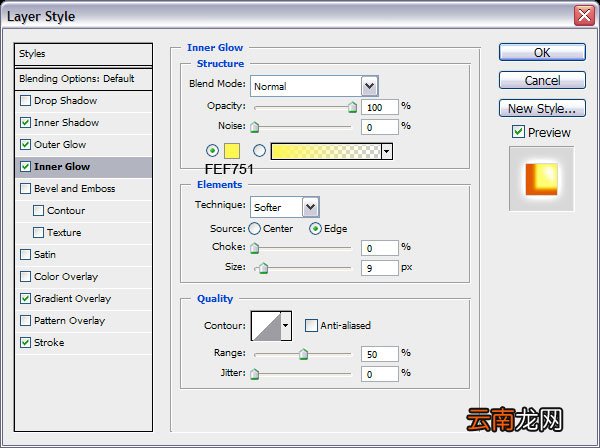Tick the Contour sub-option checkbox
600x448 pixels.
coord(38,210)
